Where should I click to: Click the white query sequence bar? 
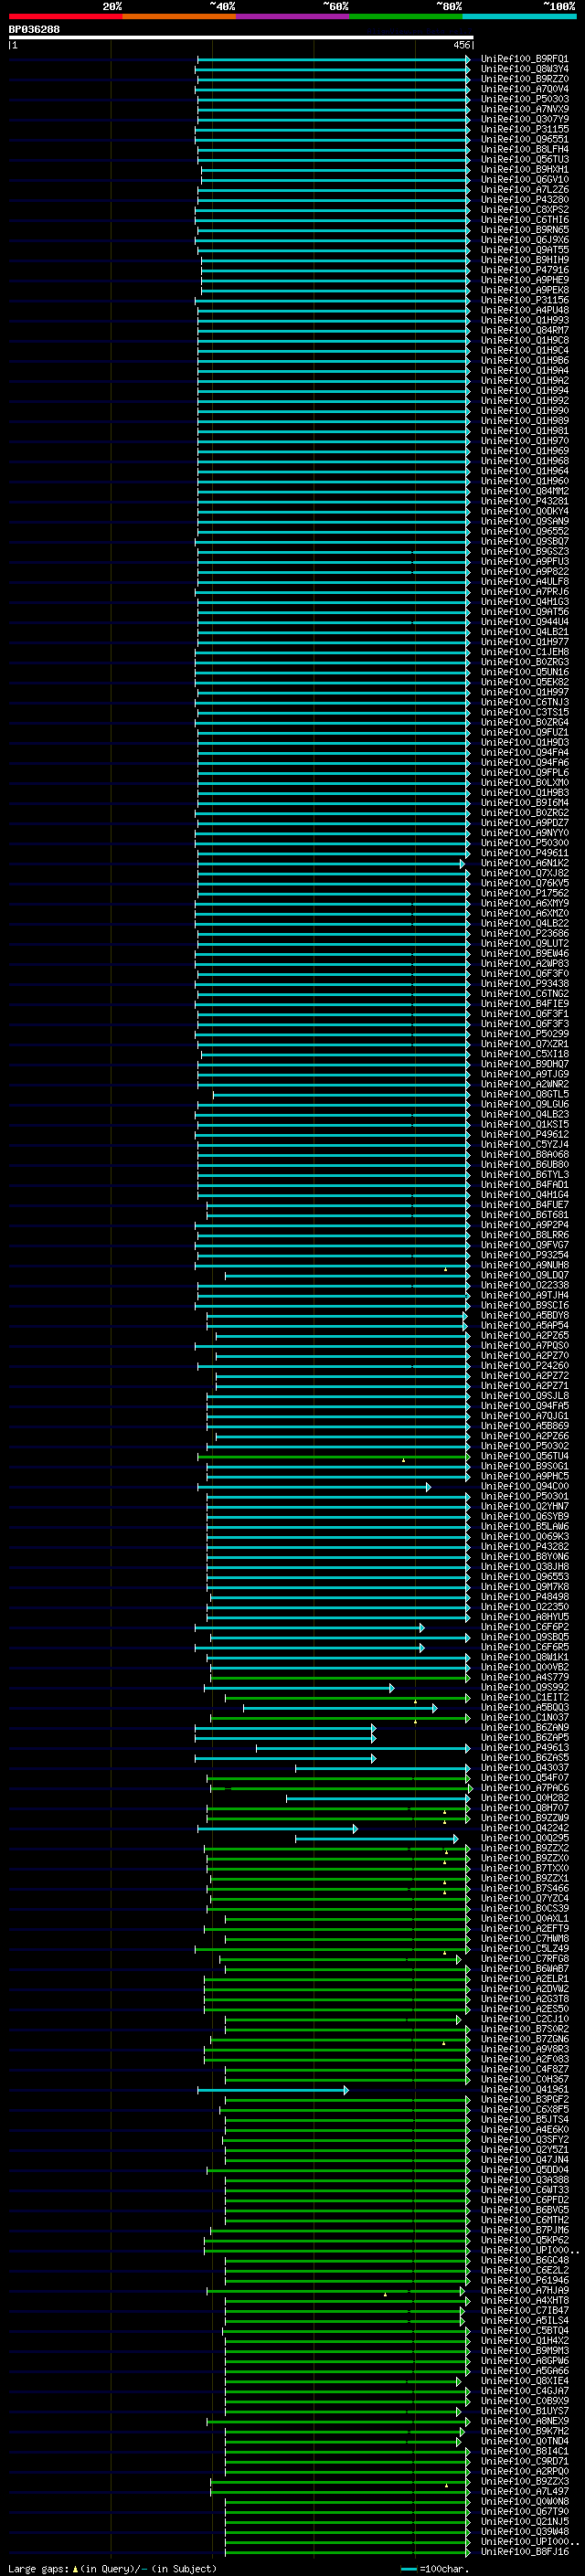(x=241, y=38)
